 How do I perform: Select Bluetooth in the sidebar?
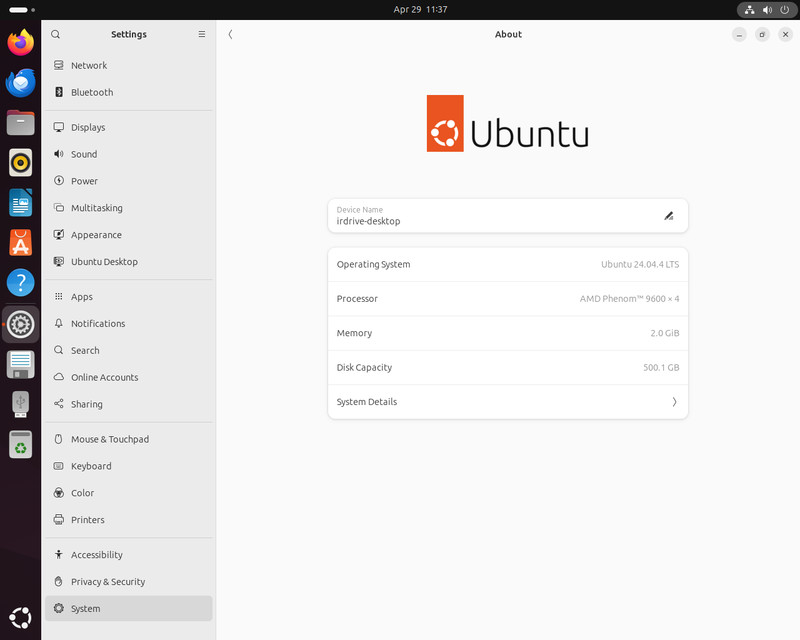click(129, 92)
